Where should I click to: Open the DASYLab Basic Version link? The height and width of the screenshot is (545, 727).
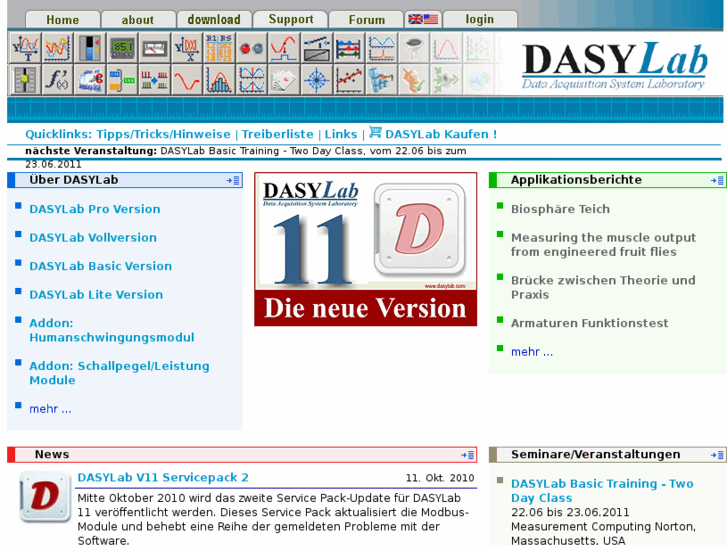pyautogui.click(x=101, y=266)
